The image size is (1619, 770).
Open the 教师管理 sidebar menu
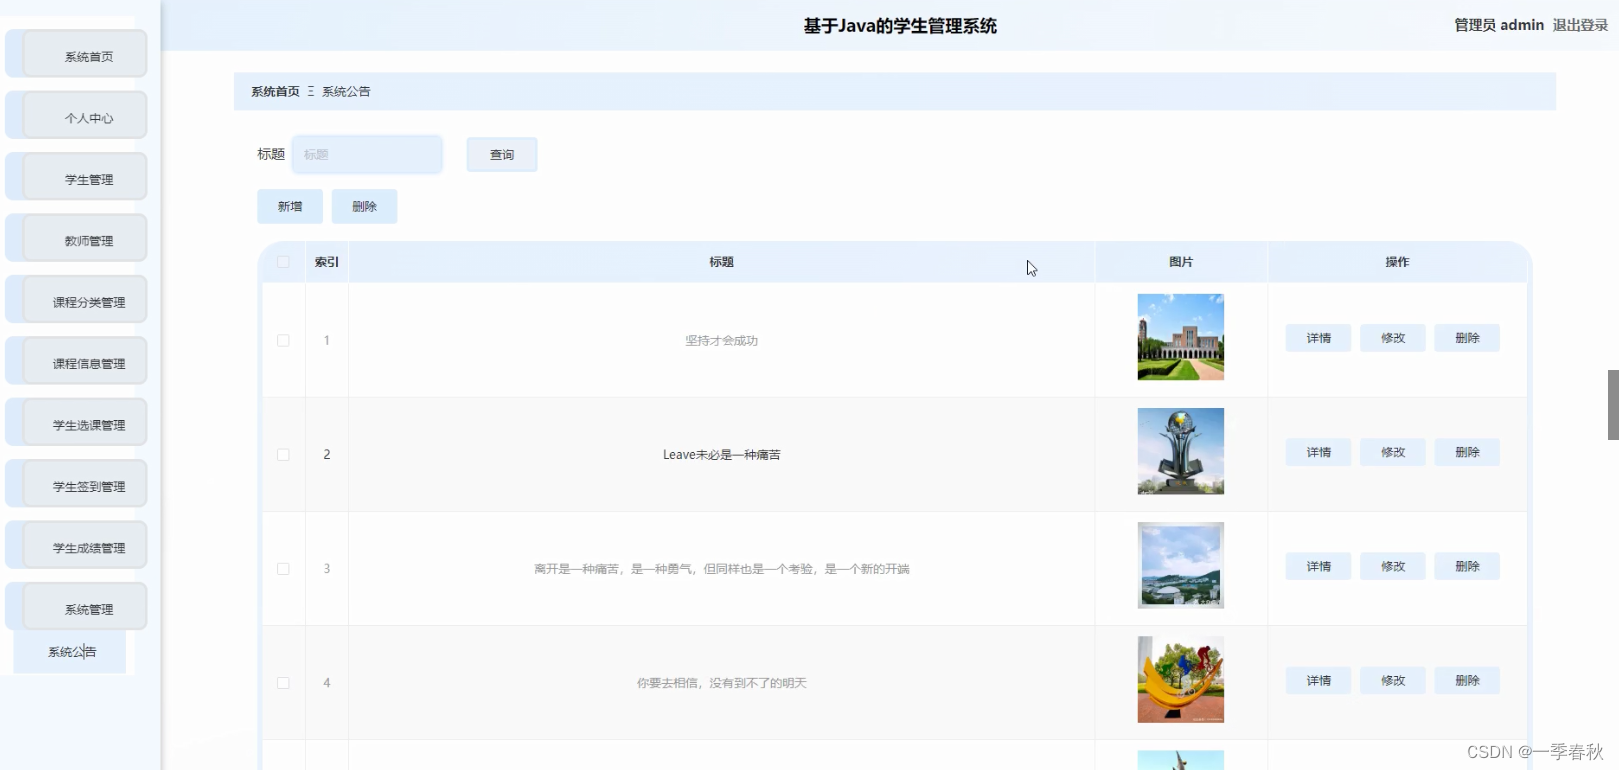(77, 240)
